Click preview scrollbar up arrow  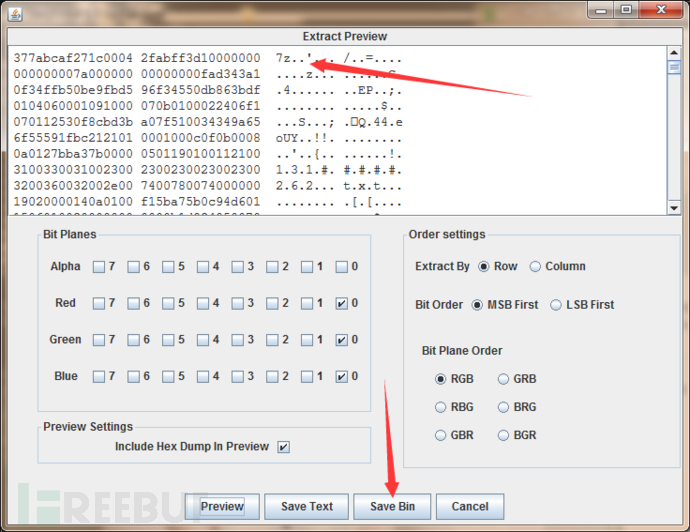point(674,53)
